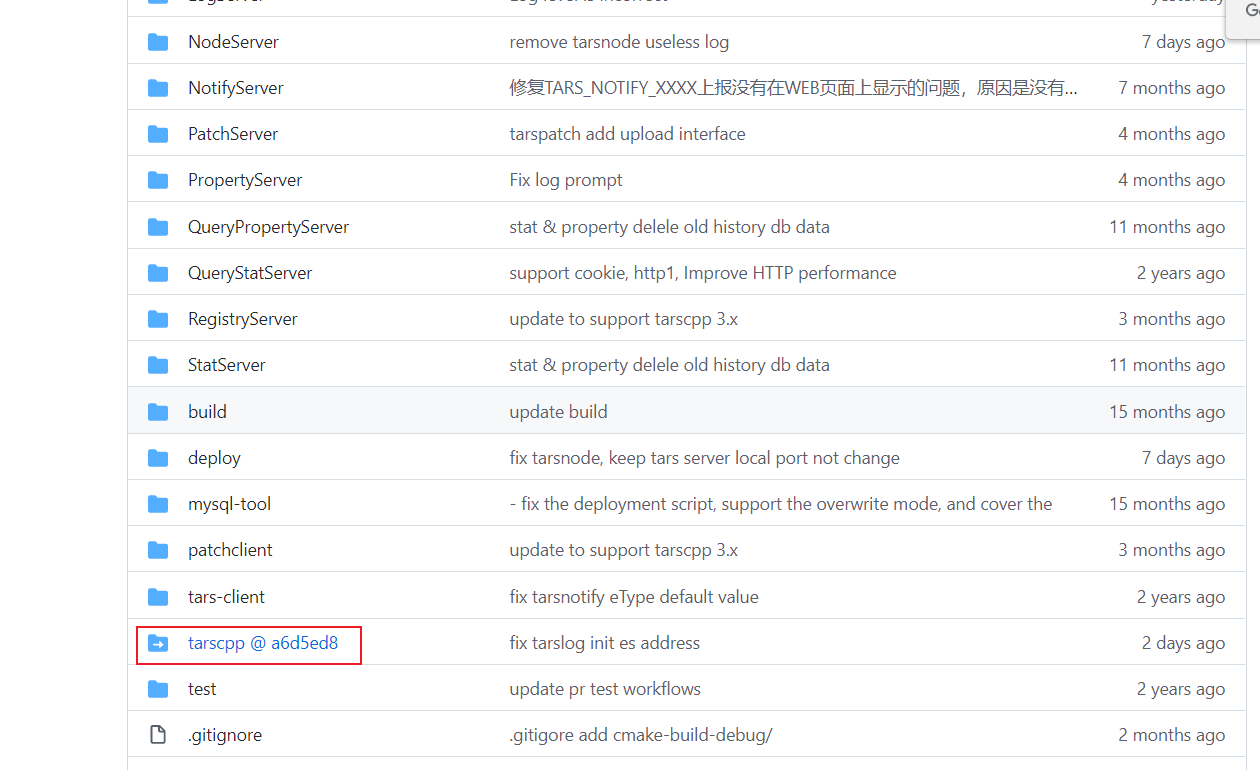
Task: Open commit 'tarspatch add upload interface'
Action: coord(627,134)
